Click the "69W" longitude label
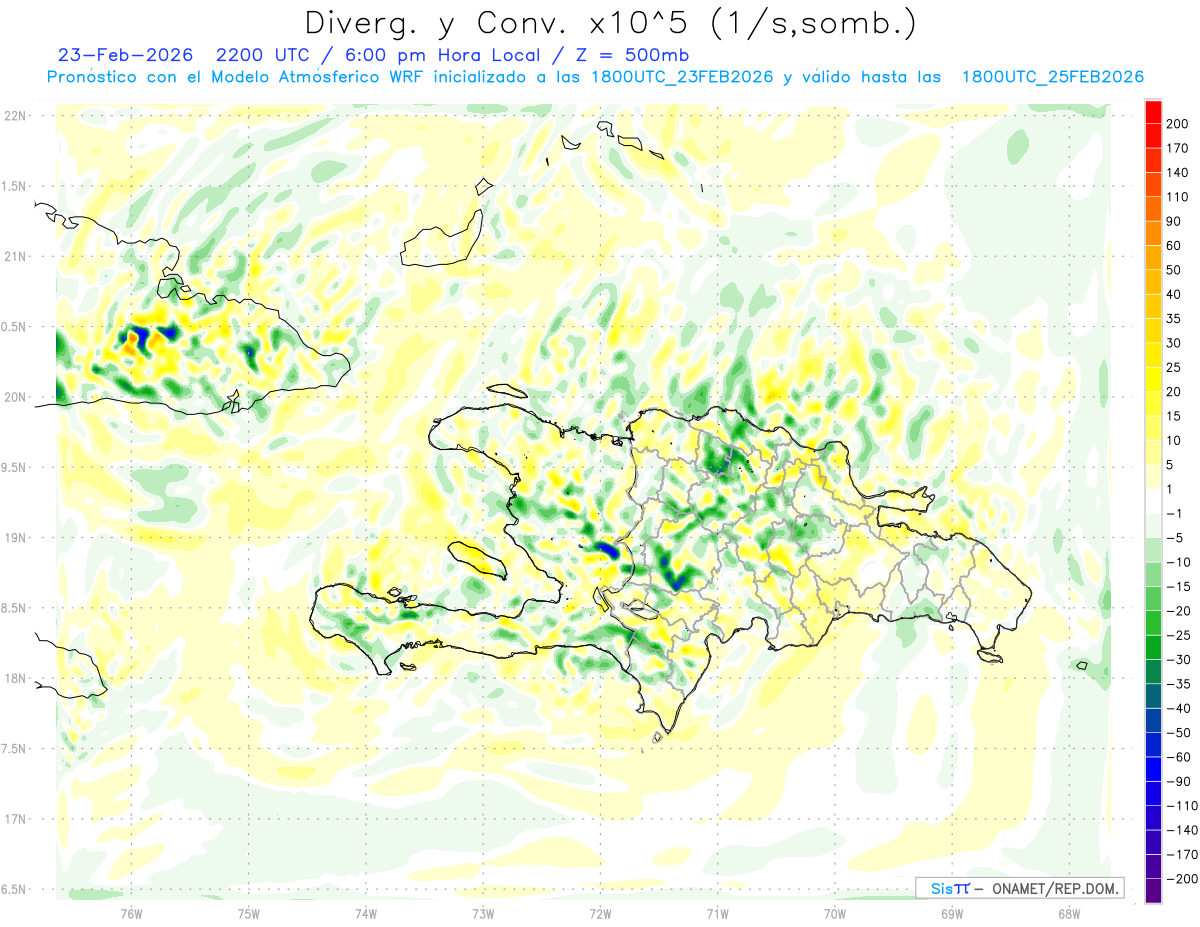Image resolution: width=1200 pixels, height=927 pixels. pos(952,913)
